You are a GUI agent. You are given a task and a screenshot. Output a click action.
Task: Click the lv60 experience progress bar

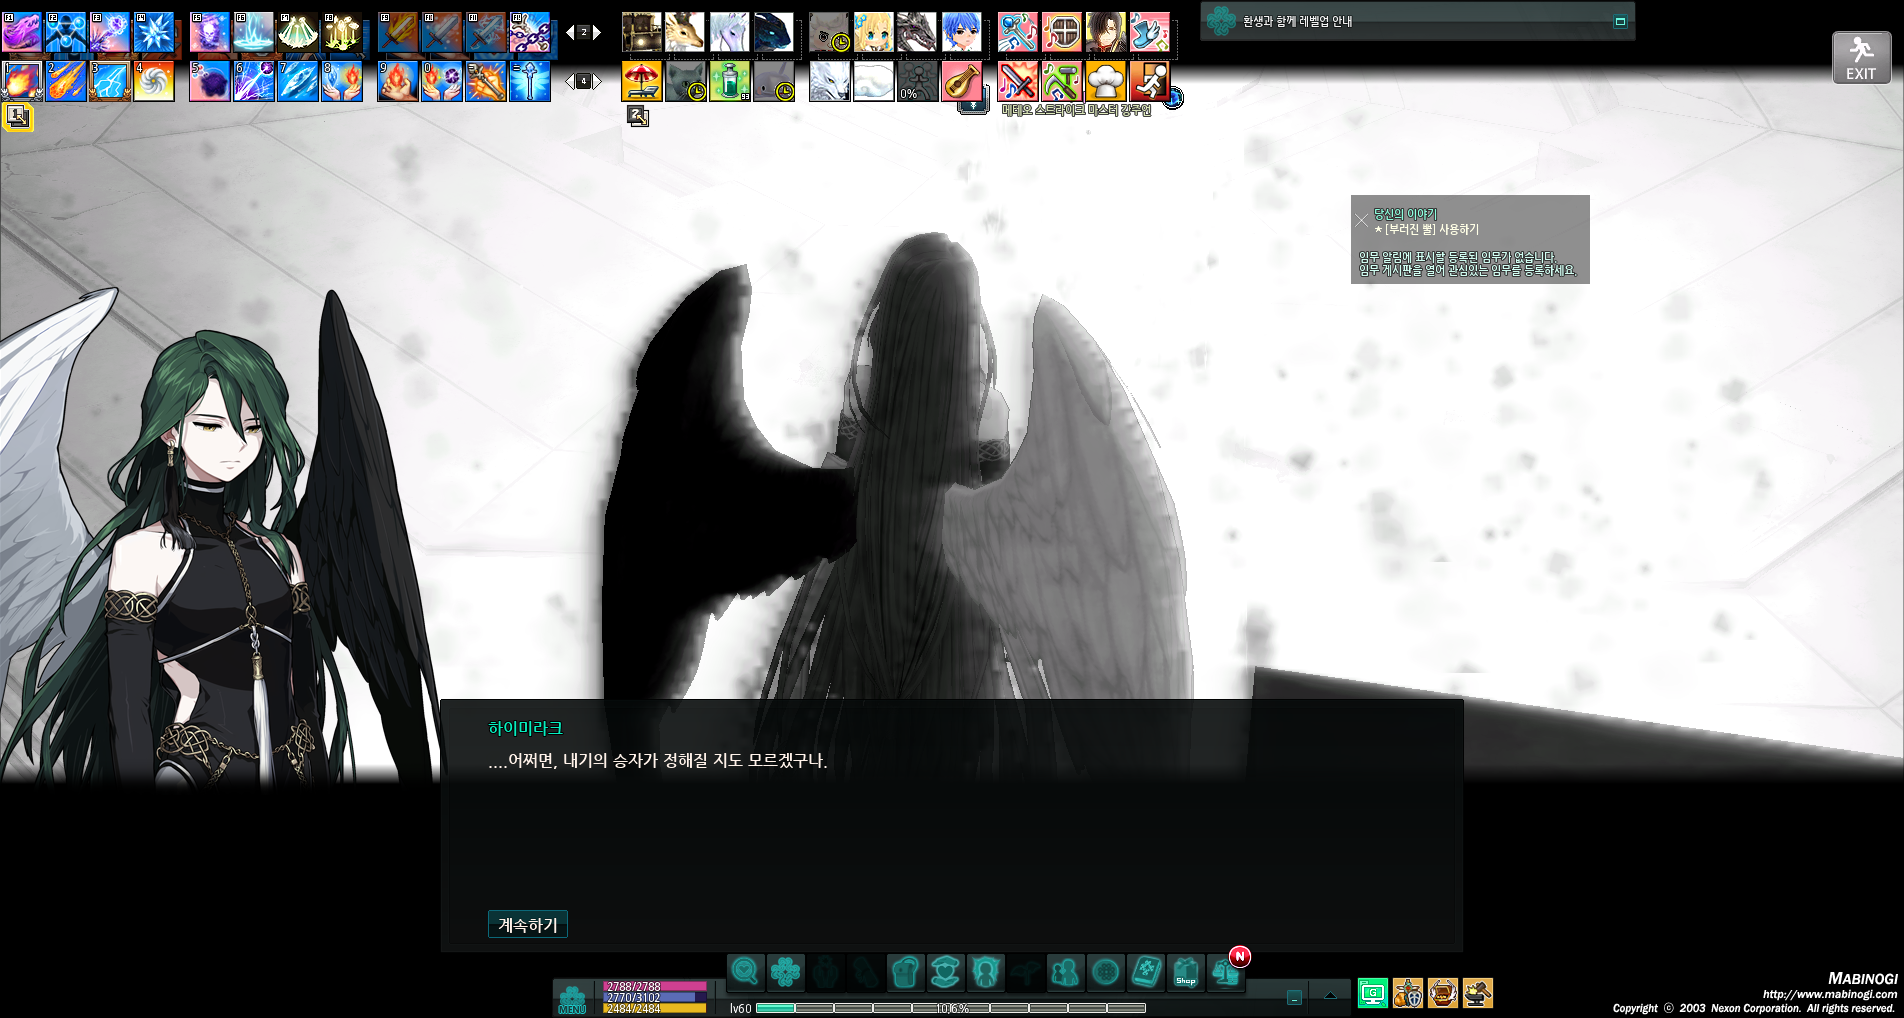(951, 1008)
